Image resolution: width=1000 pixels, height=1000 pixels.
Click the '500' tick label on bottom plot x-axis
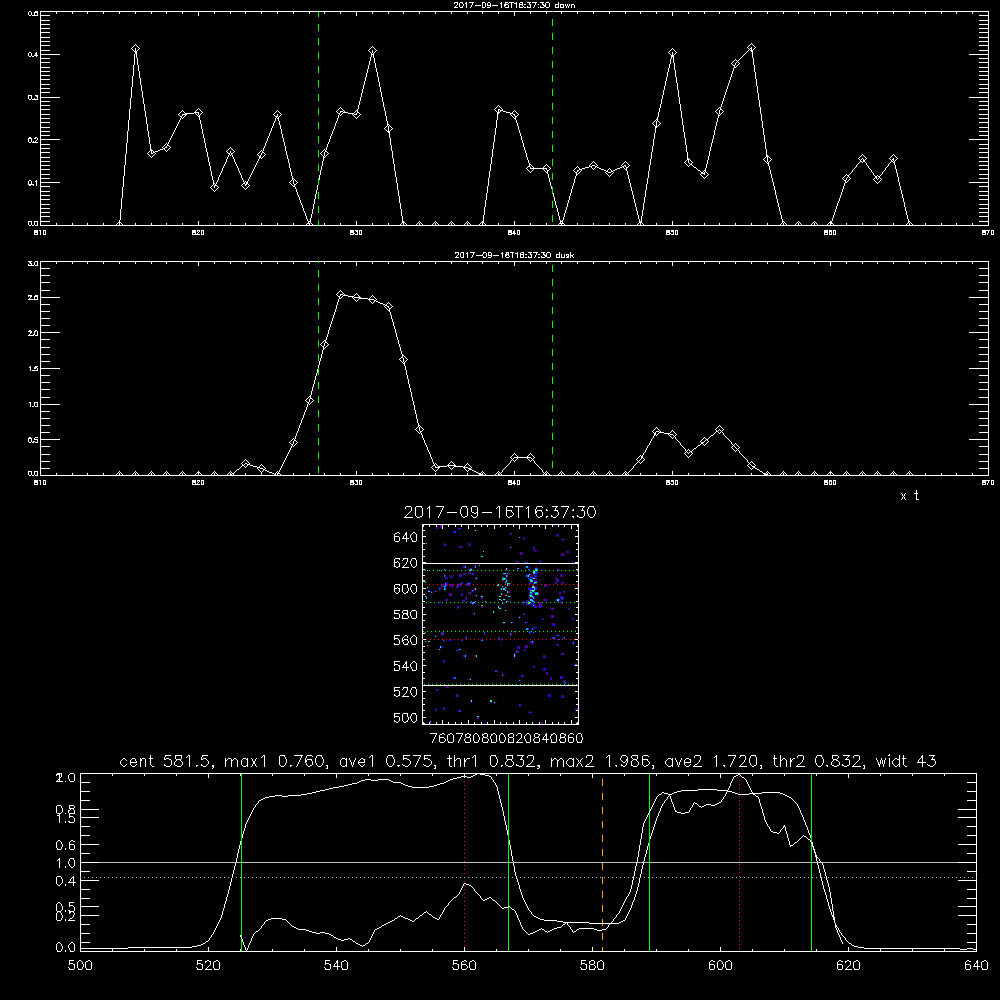tap(80, 966)
